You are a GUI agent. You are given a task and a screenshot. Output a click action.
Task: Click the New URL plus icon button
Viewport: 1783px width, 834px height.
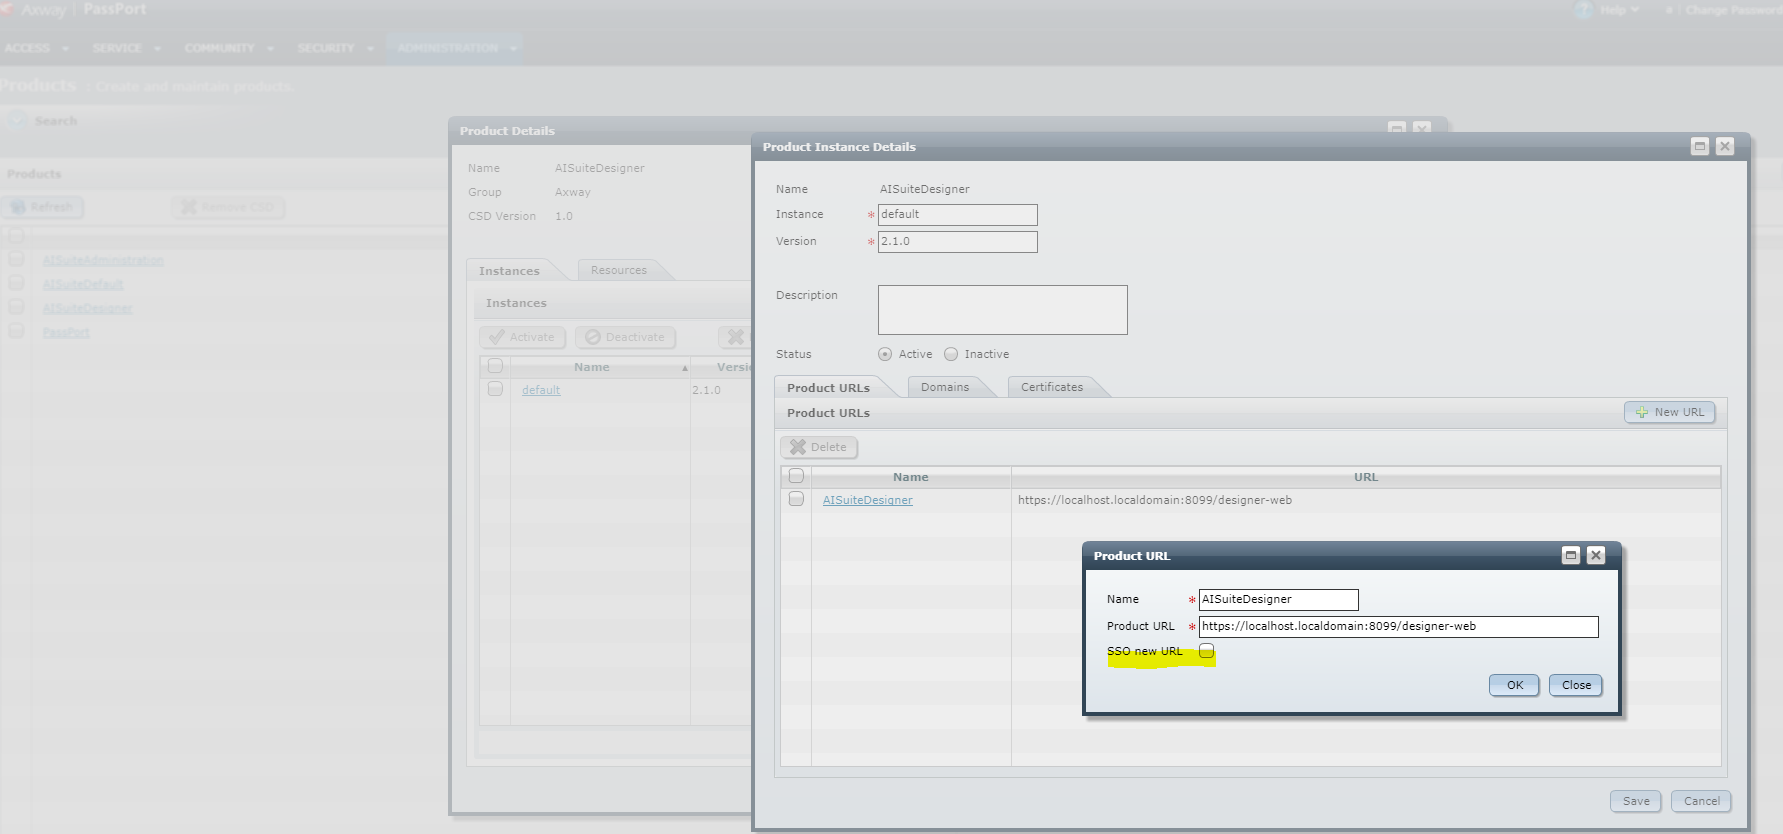pyautogui.click(x=1669, y=412)
